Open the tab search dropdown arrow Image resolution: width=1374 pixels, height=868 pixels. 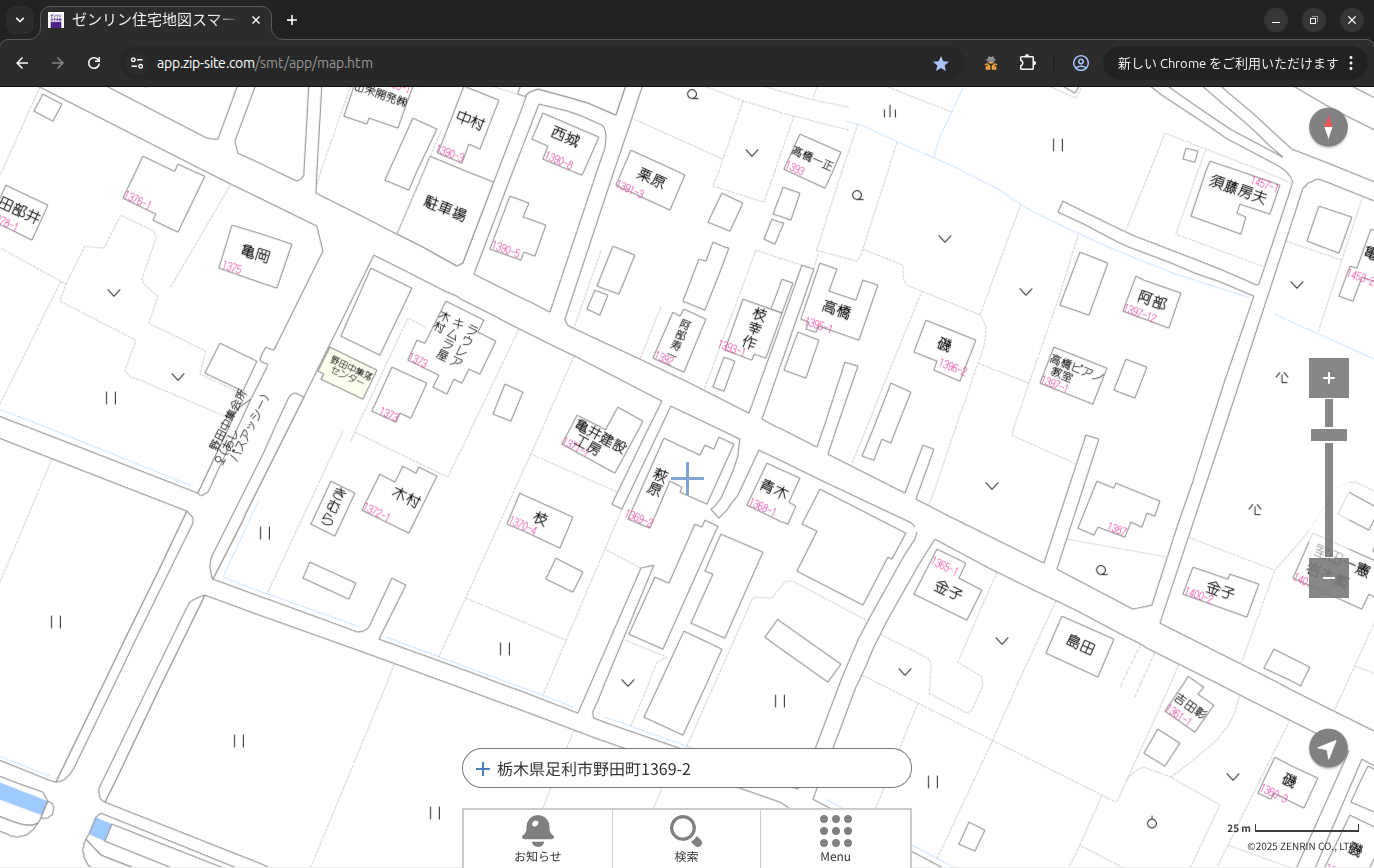click(x=19, y=20)
